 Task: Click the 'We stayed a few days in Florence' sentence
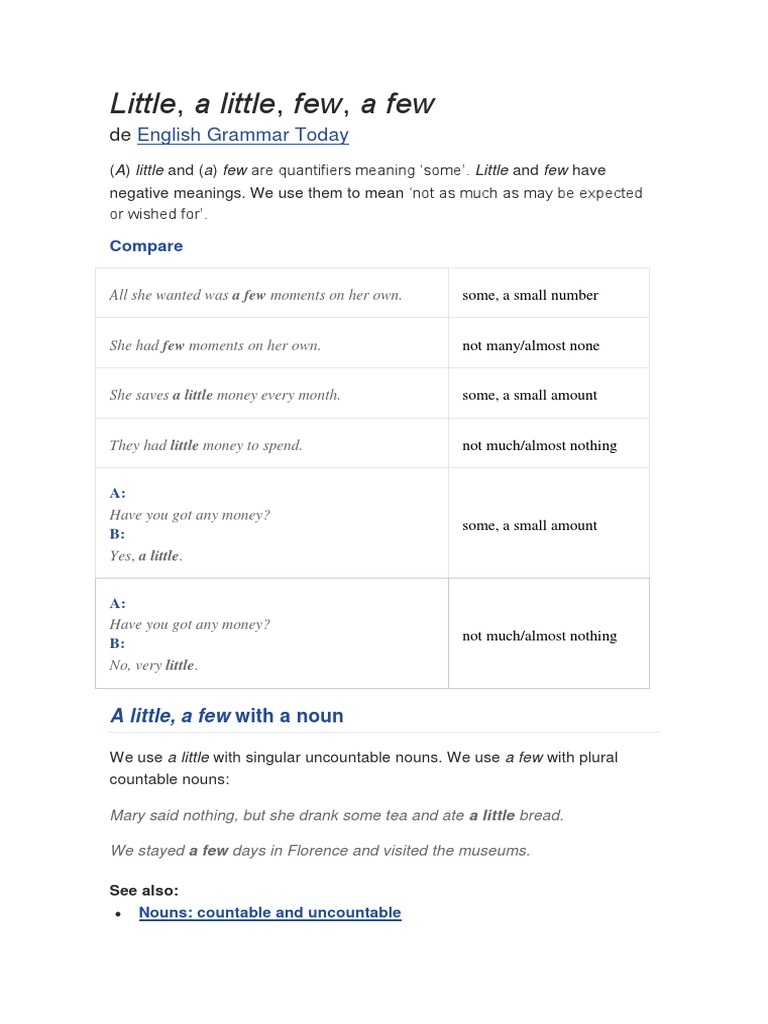point(320,851)
